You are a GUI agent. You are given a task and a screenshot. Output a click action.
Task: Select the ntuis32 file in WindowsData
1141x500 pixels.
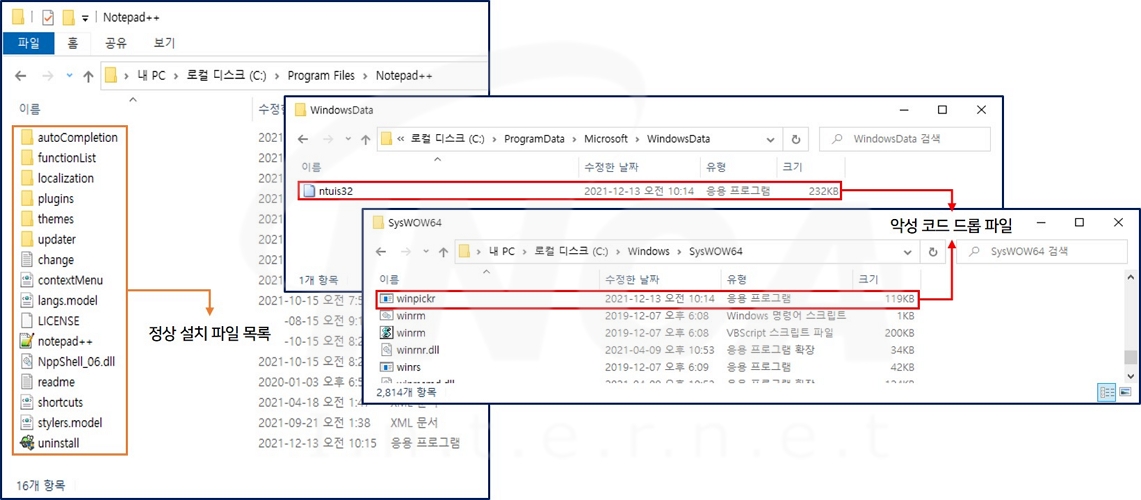coord(570,191)
